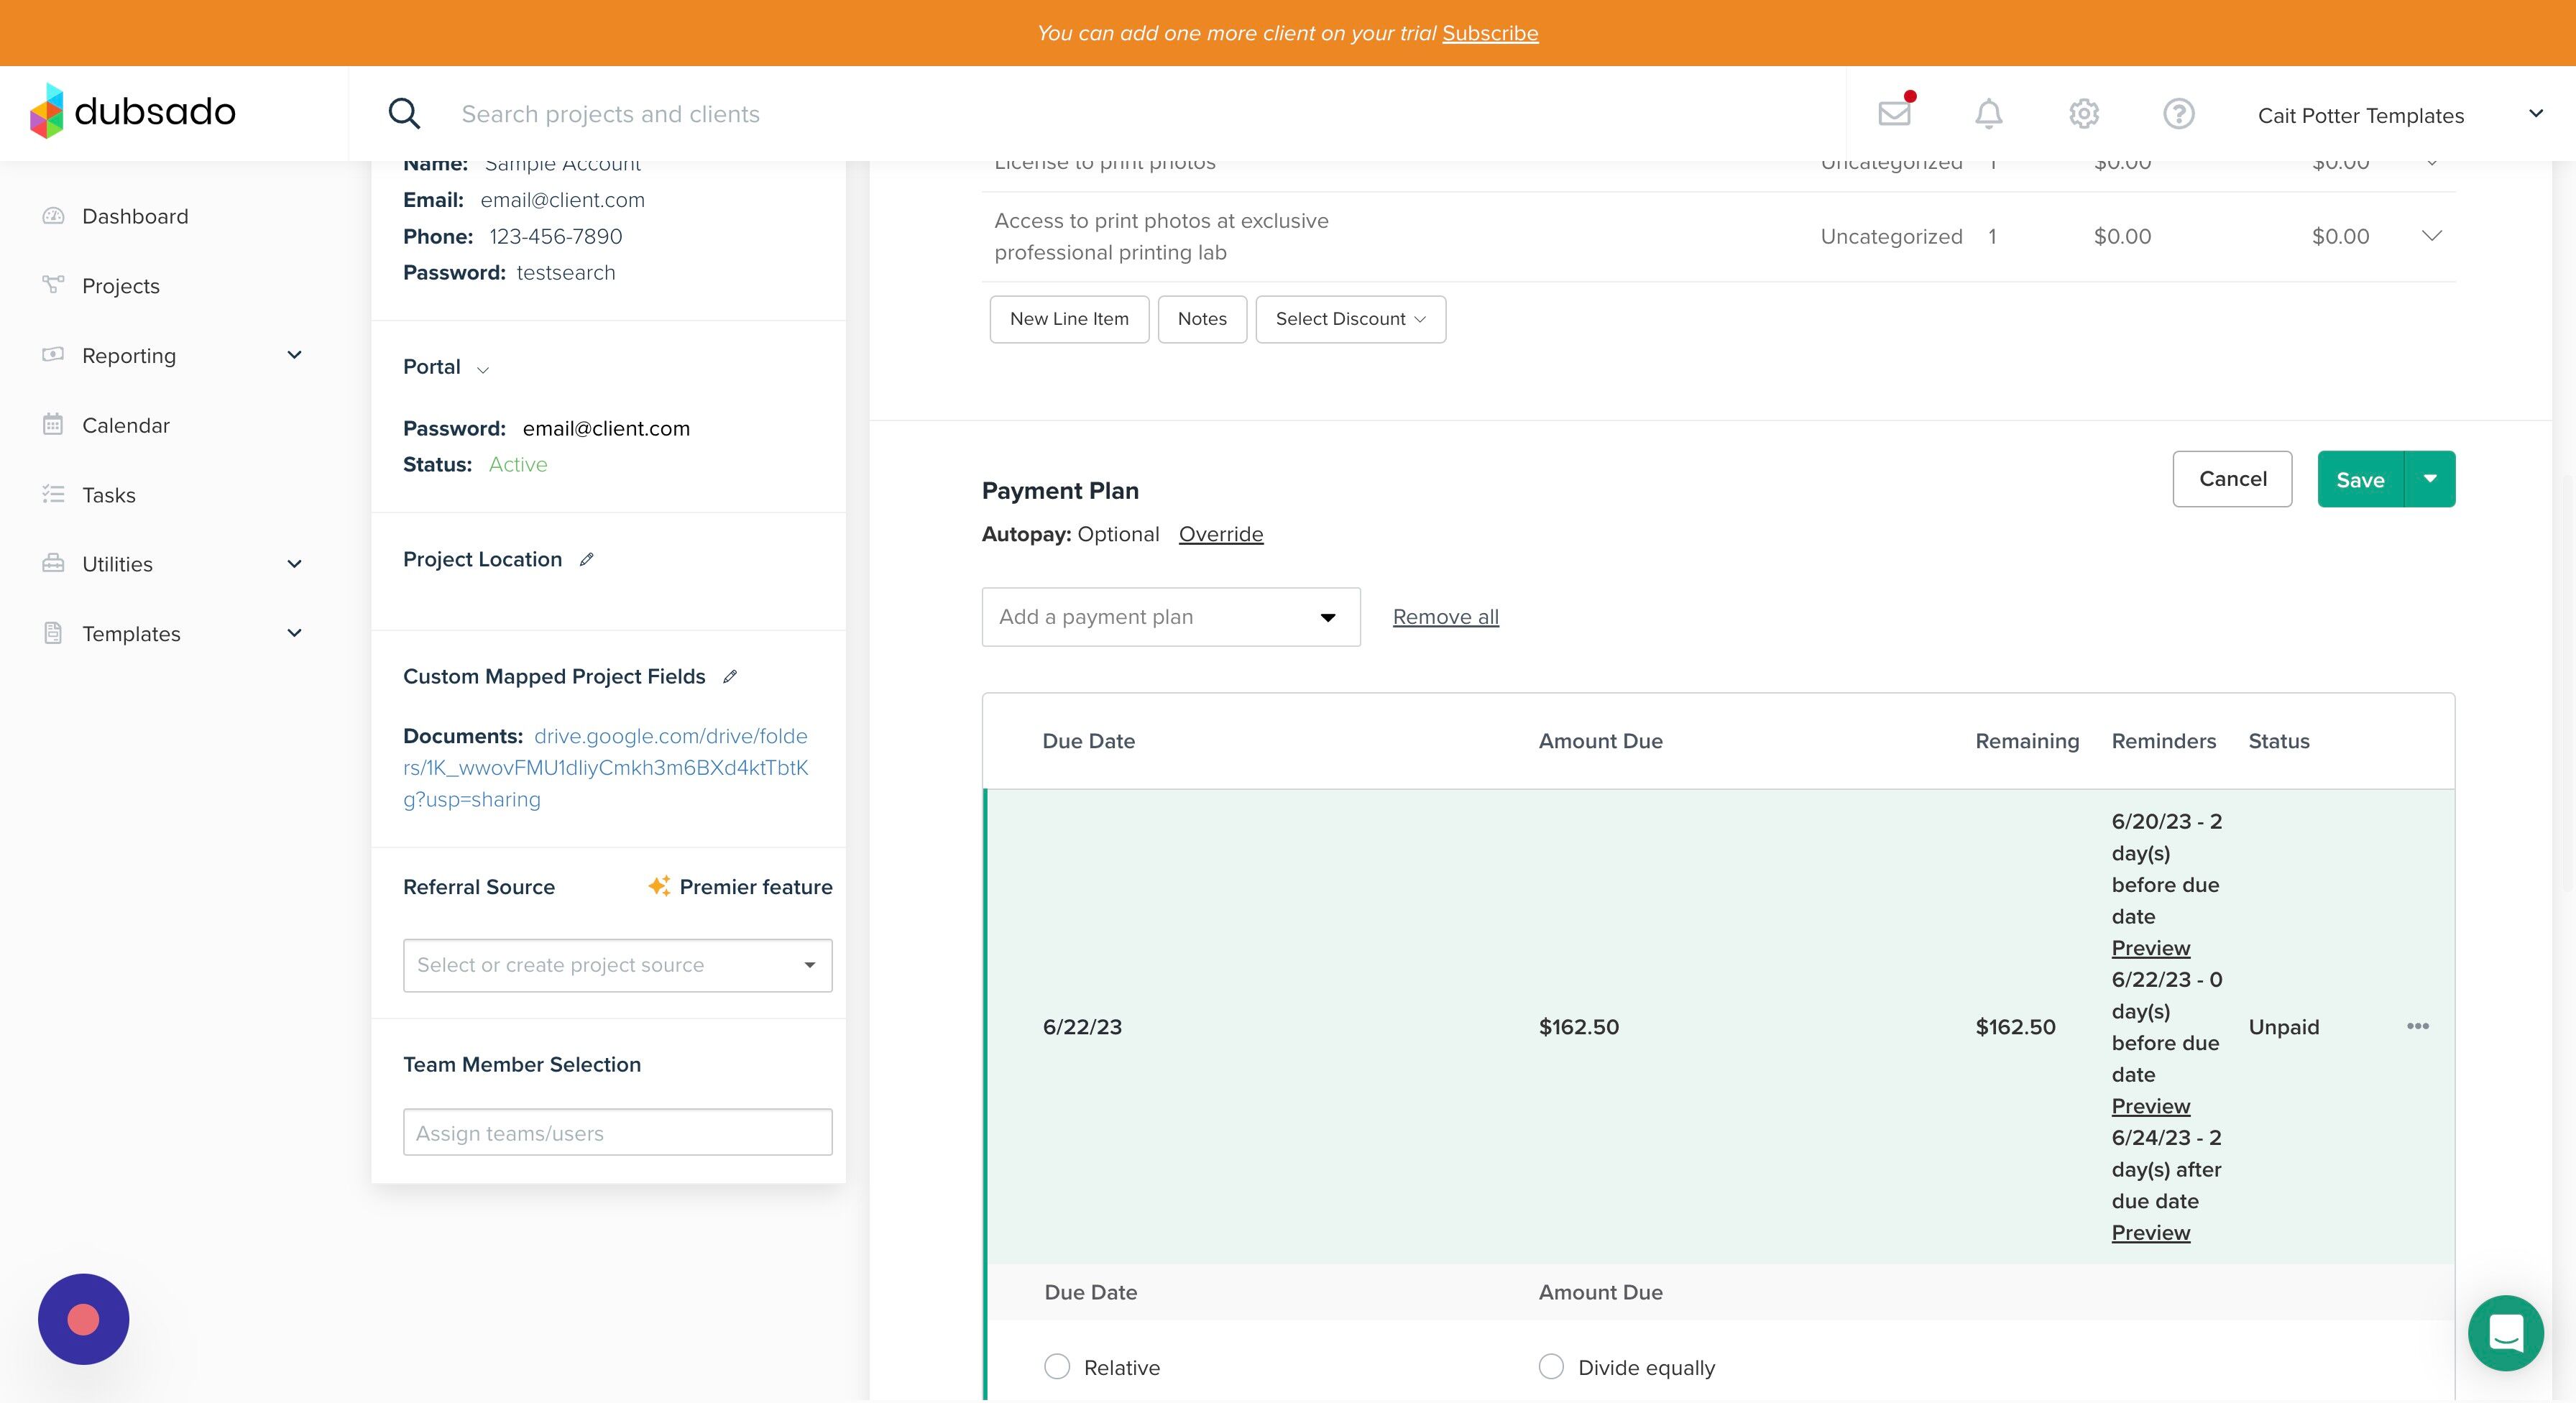Expand the Select Discount dropdown
The height and width of the screenshot is (1403, 2576).
click(1350, 319)
